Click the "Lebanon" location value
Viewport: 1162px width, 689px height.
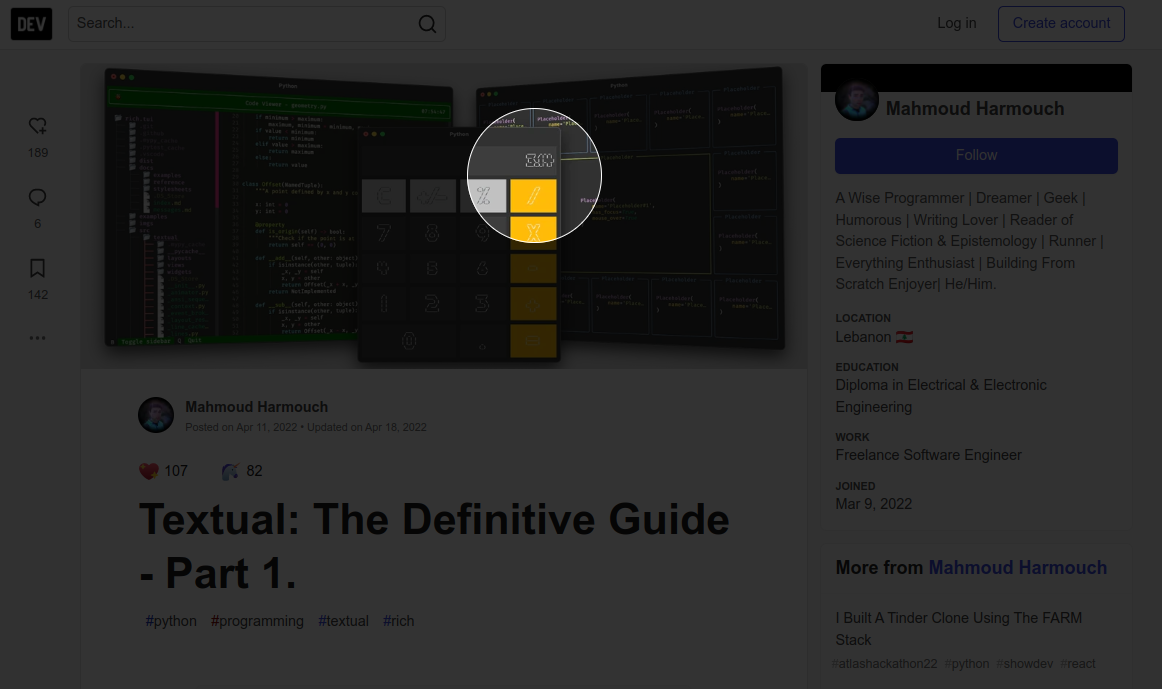[863, 337]
